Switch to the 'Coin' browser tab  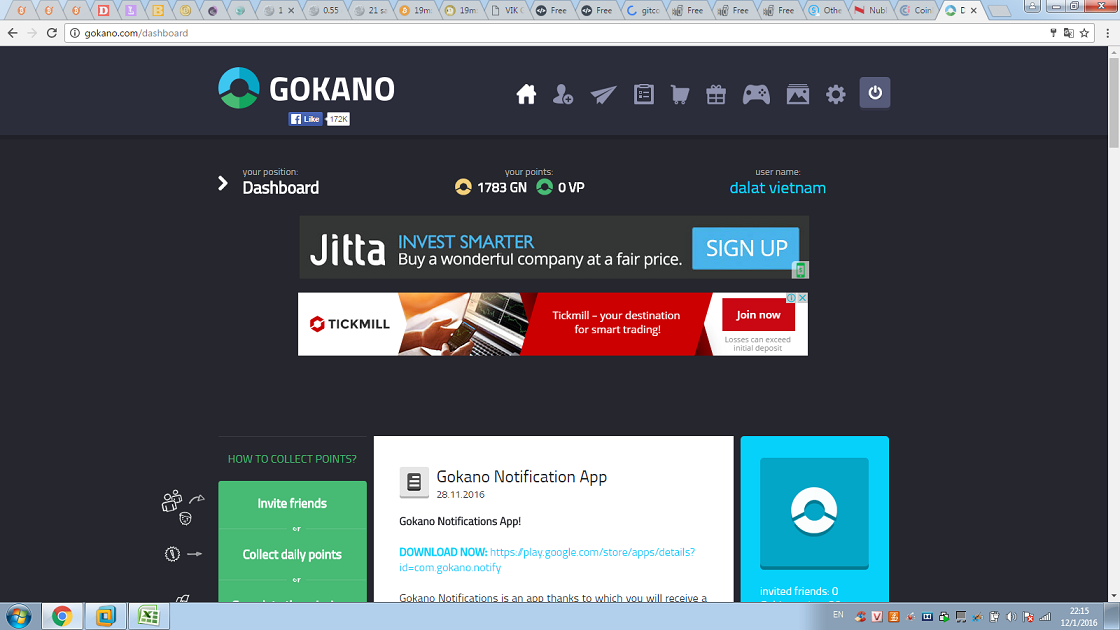point(918,11)
